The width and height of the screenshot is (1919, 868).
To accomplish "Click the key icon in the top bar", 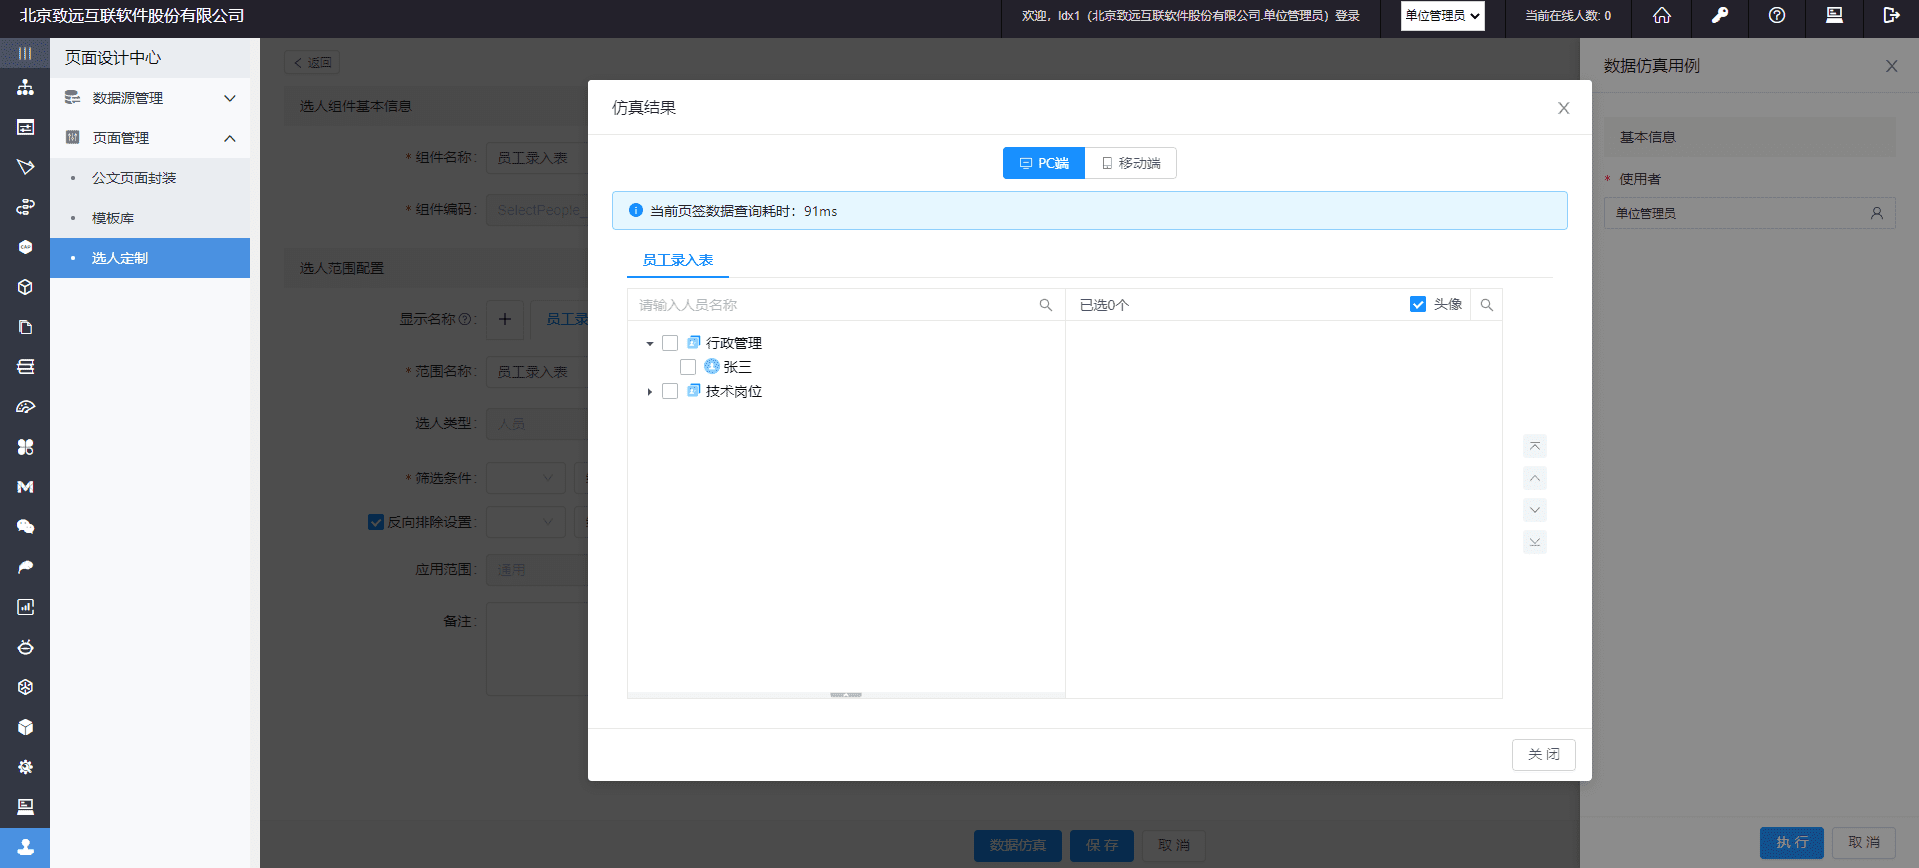I will pos(1720,15).
